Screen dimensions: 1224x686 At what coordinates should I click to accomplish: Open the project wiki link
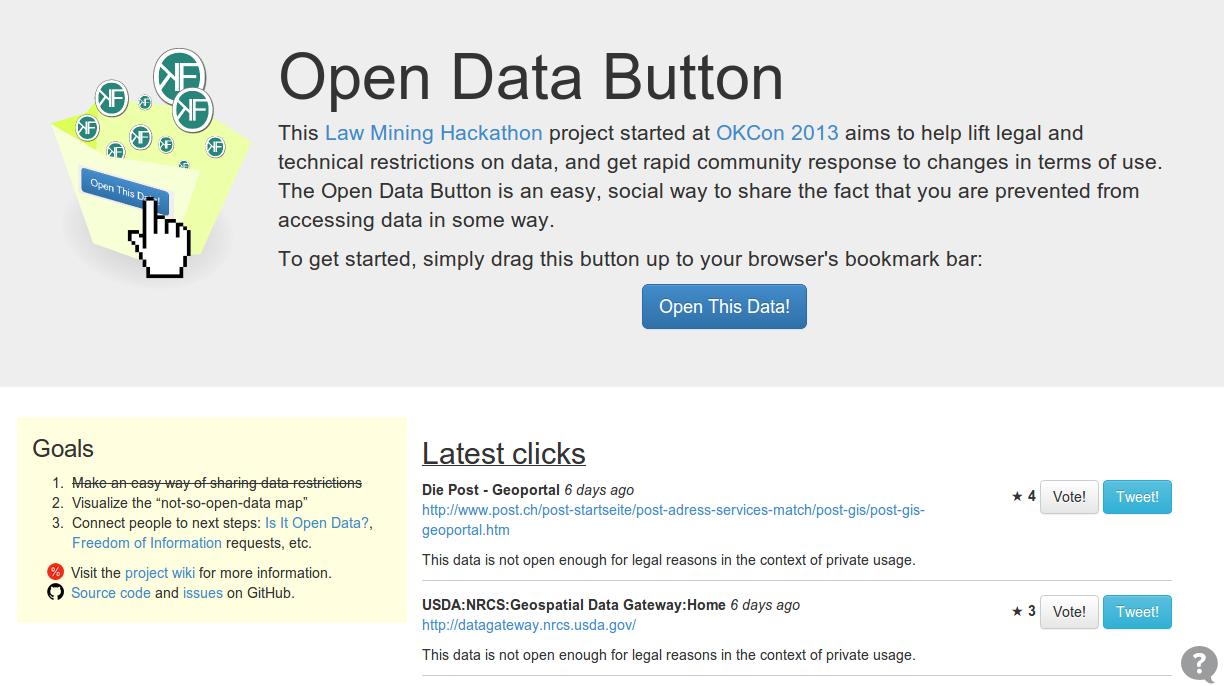click(x=160, y=573)
